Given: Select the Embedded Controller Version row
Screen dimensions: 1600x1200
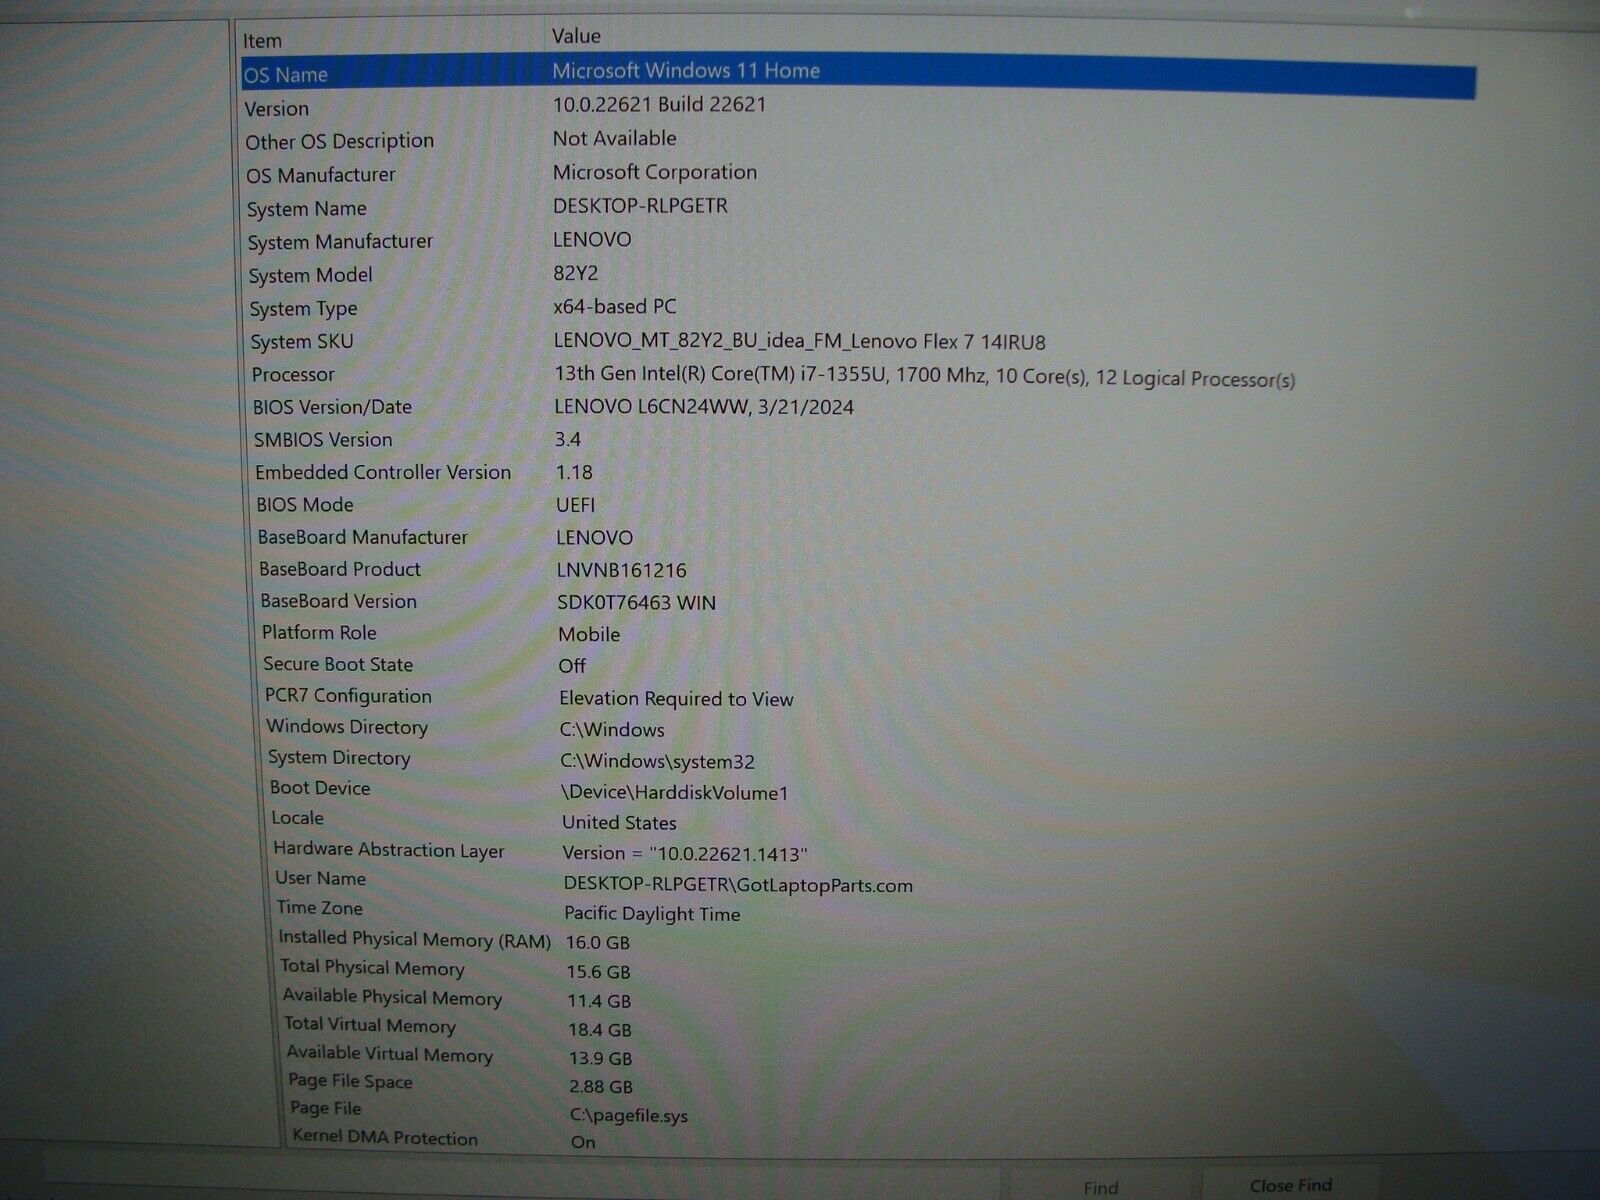Looking at the screenshot, I should tap(383, 472).
